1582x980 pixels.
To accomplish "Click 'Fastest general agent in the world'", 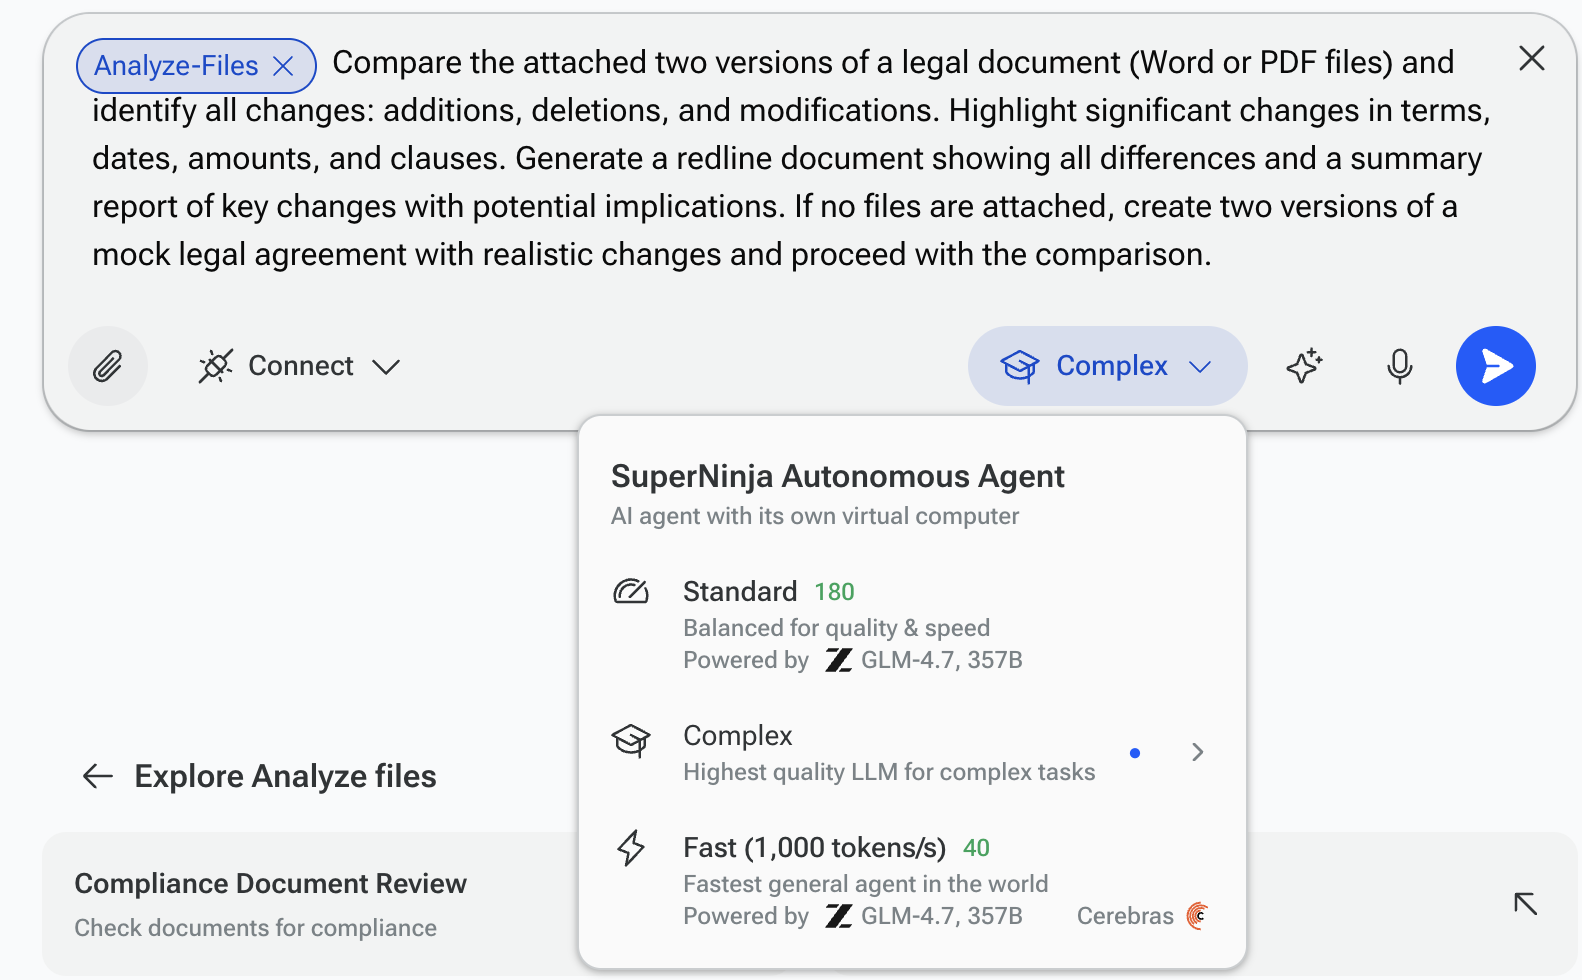I will point(866,884).
